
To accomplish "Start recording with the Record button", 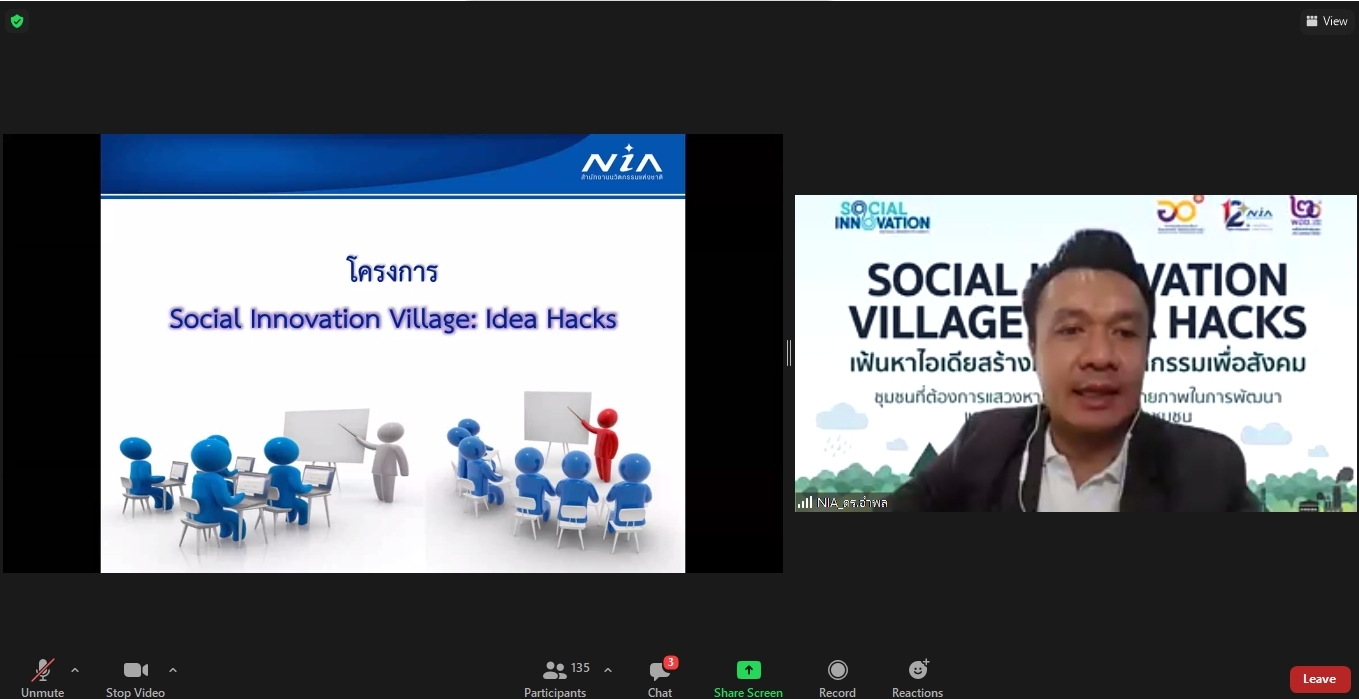I will coord(838,678).
